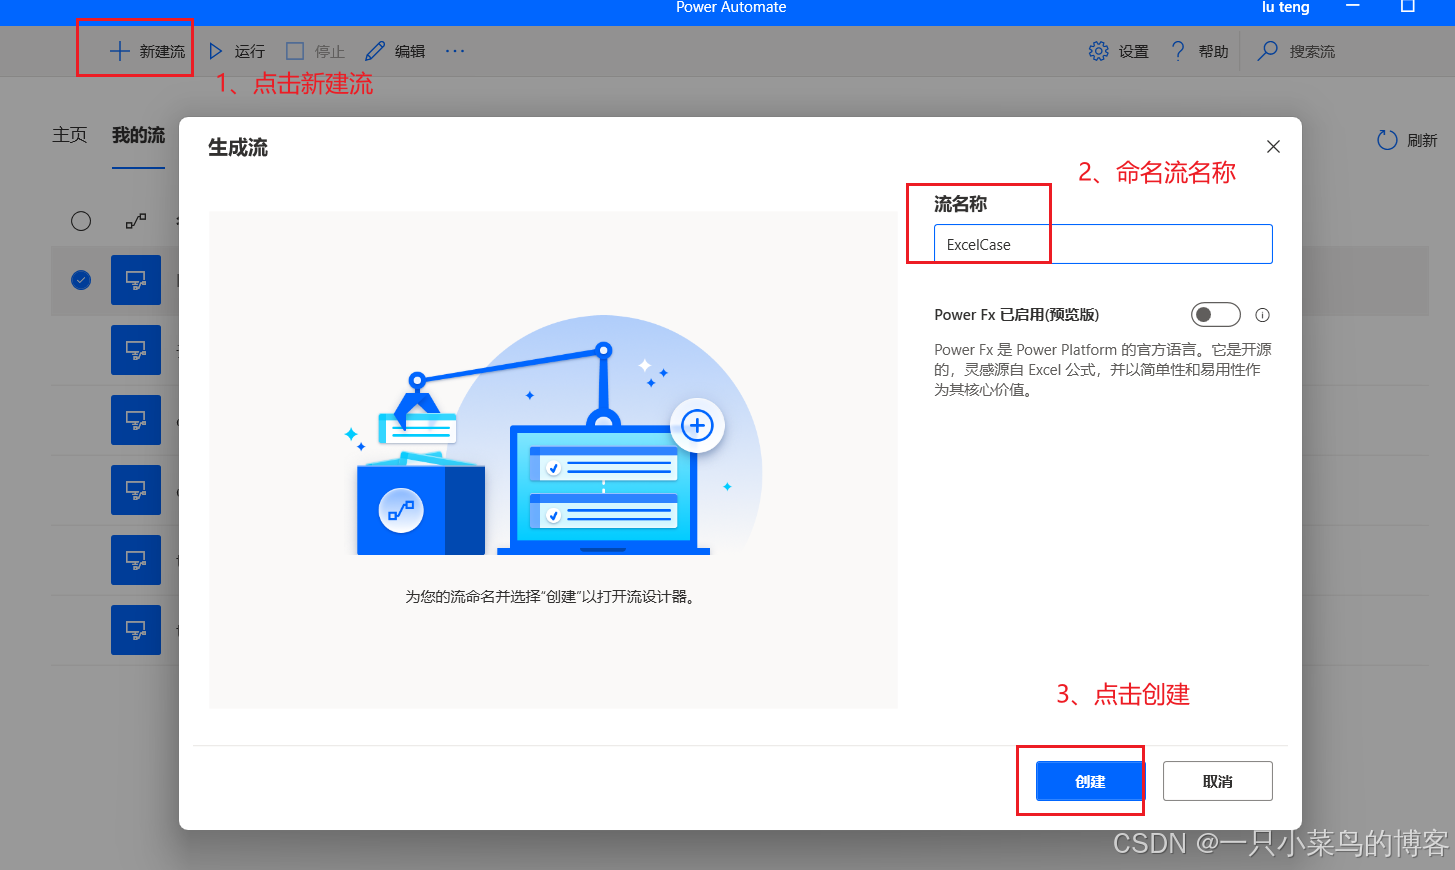
Task: Open the more options ellipsis in toolbar
Action: click(455, 51)
